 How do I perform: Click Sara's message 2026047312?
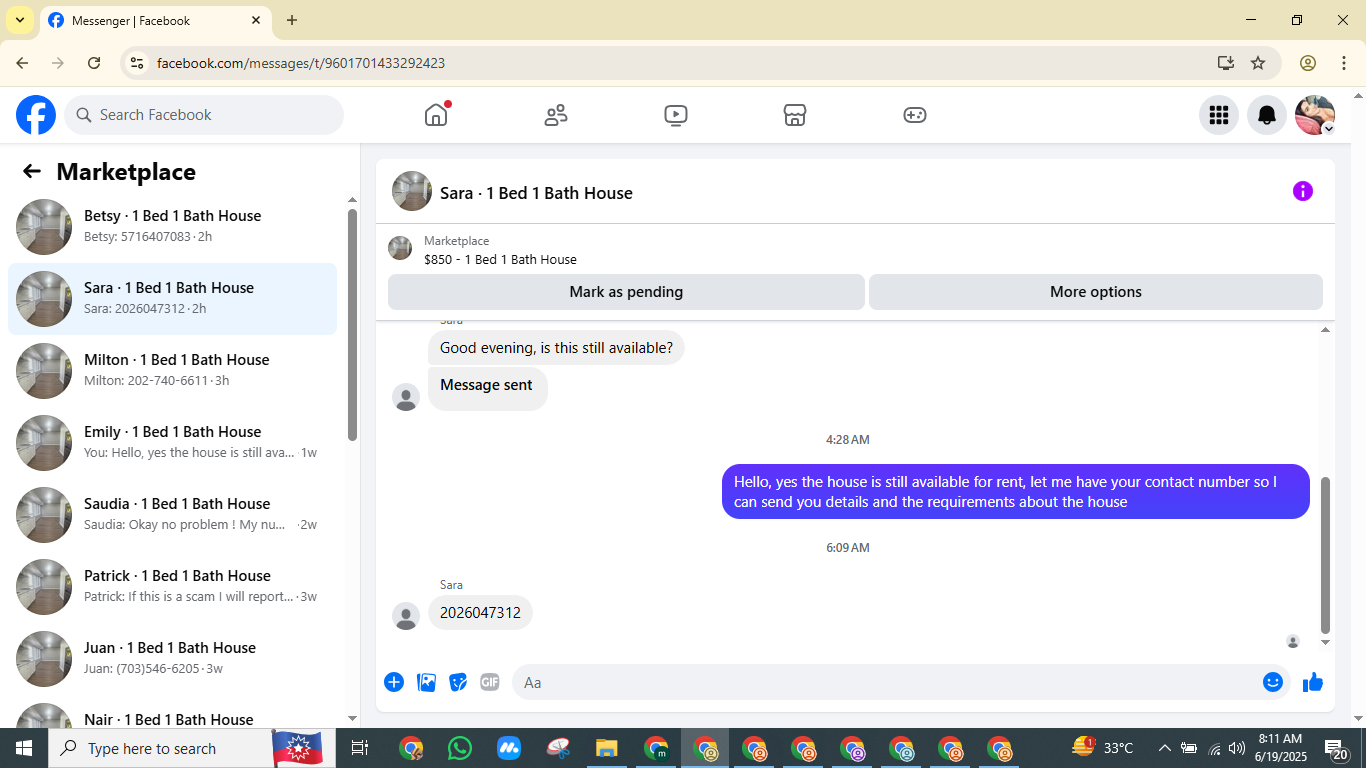click(480, 613)
